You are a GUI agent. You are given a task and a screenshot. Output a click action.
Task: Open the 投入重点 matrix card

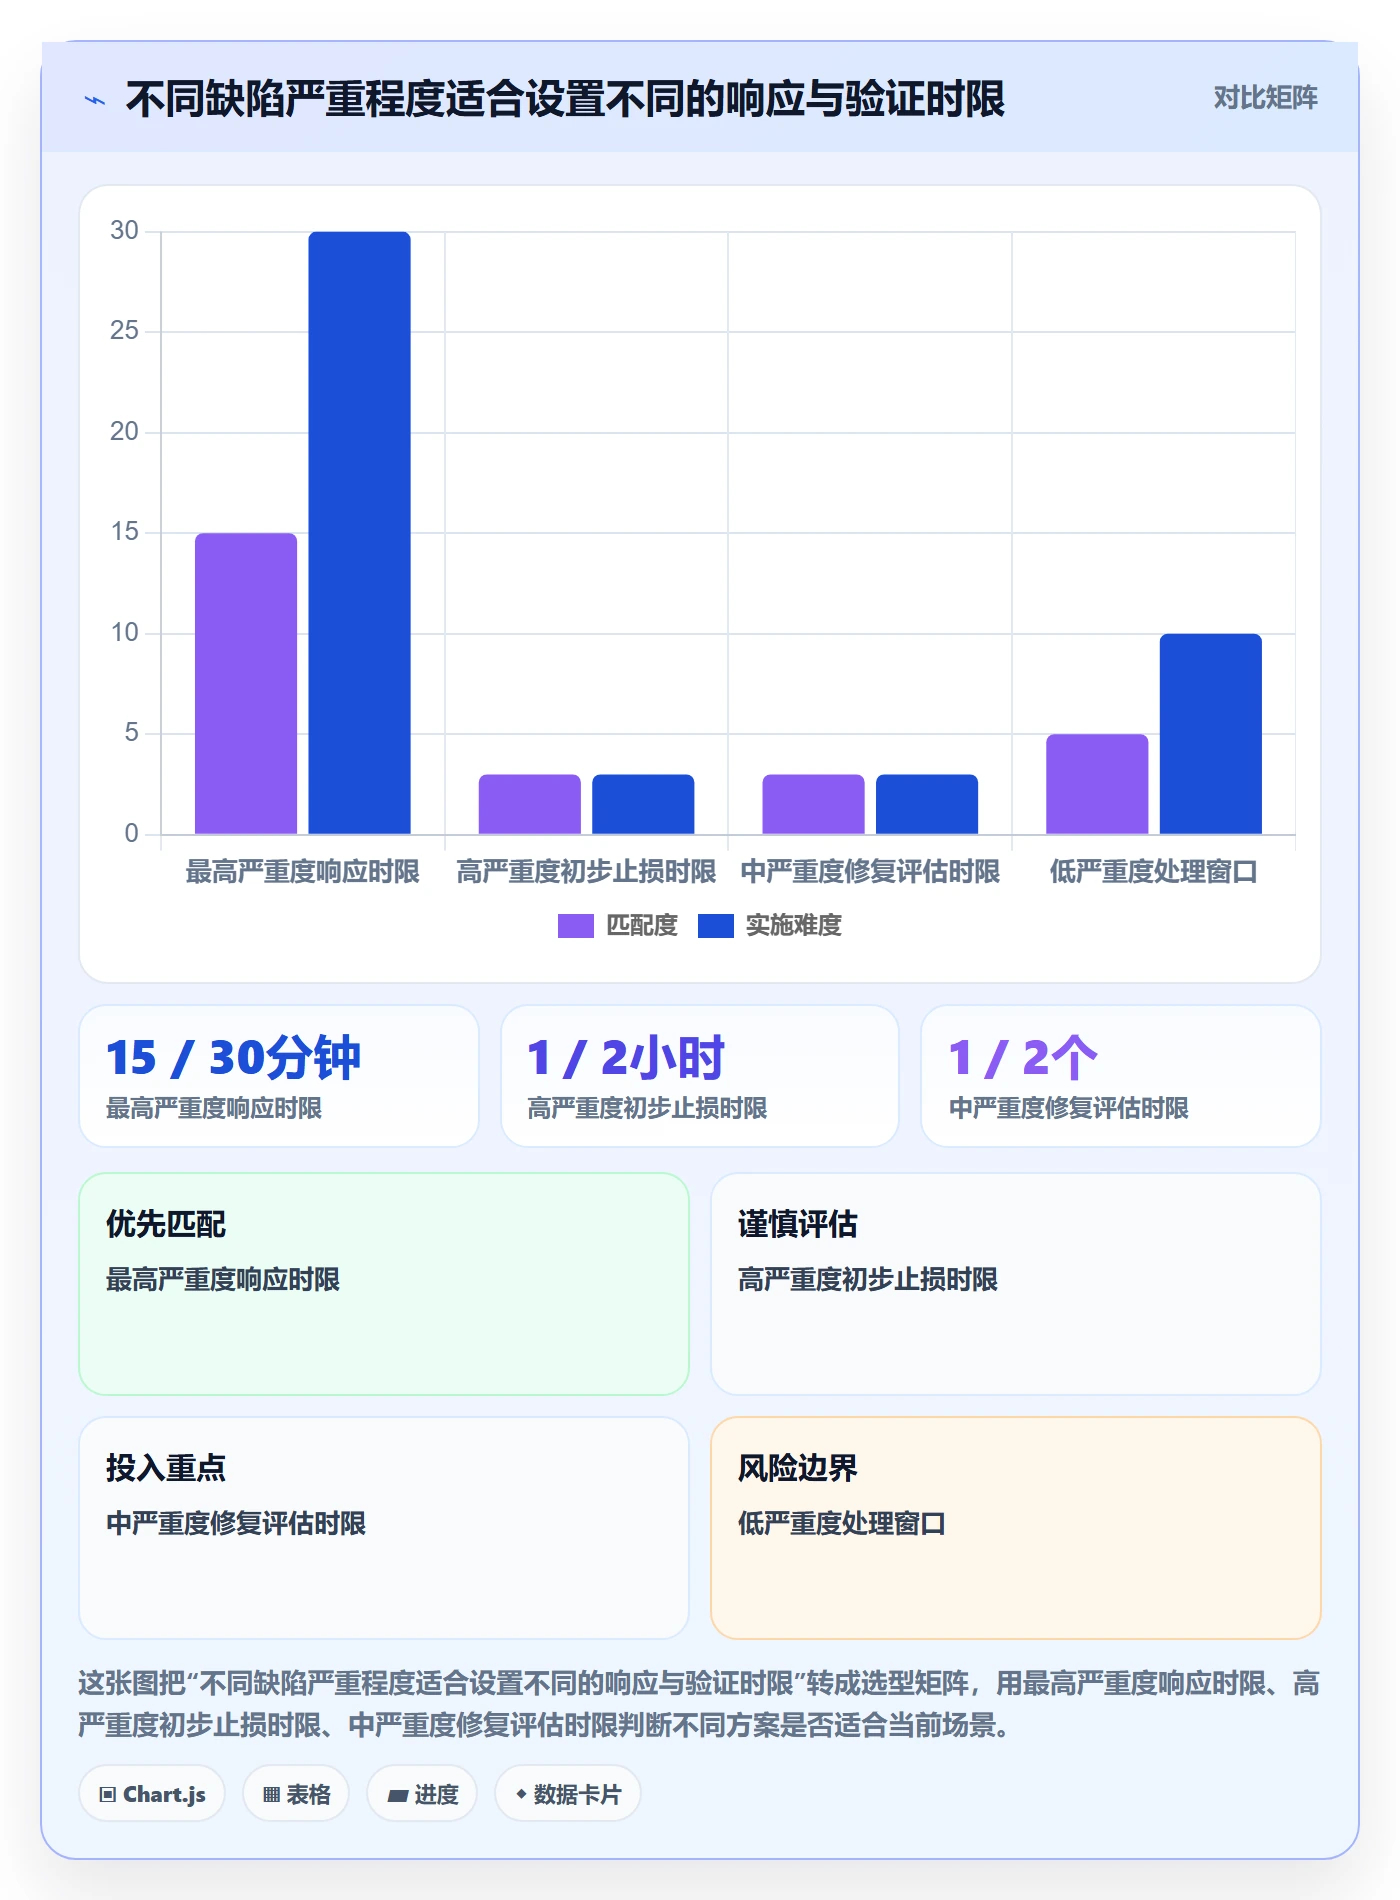pos(384,1528)
